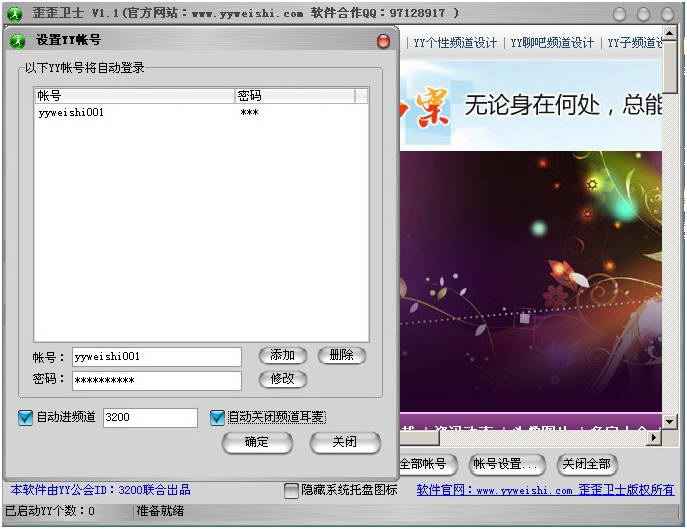Click the horizontal scrollbar thumb
This screenshot has height=529, width=687.
coord(419,437)
